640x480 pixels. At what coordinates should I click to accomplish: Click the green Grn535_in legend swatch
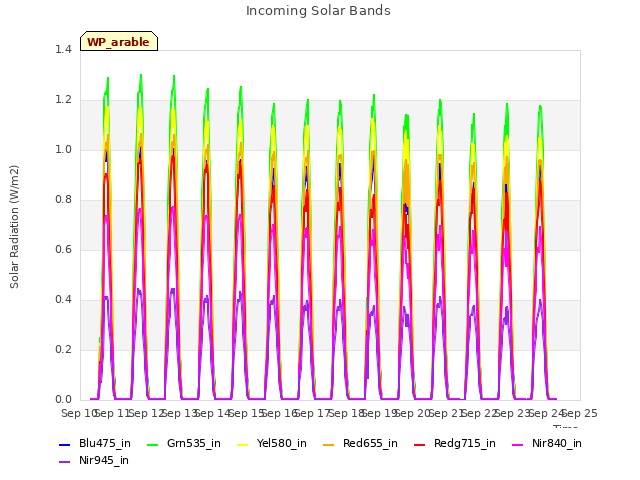coord(152,444)
